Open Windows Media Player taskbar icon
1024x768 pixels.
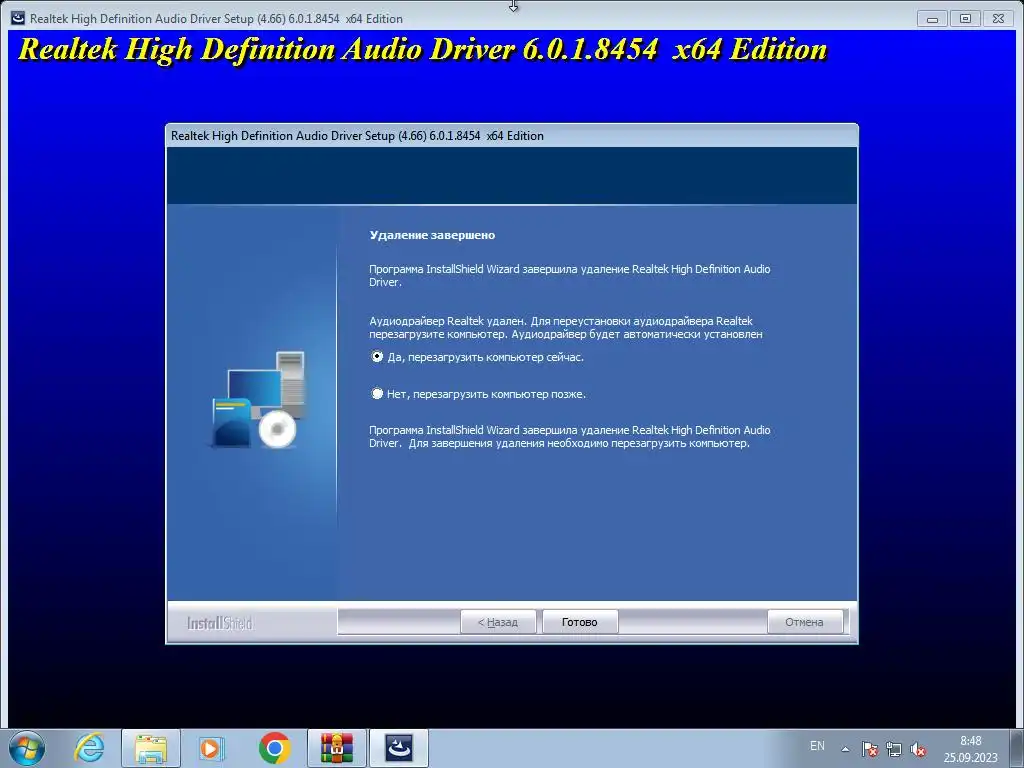point(211,748)
